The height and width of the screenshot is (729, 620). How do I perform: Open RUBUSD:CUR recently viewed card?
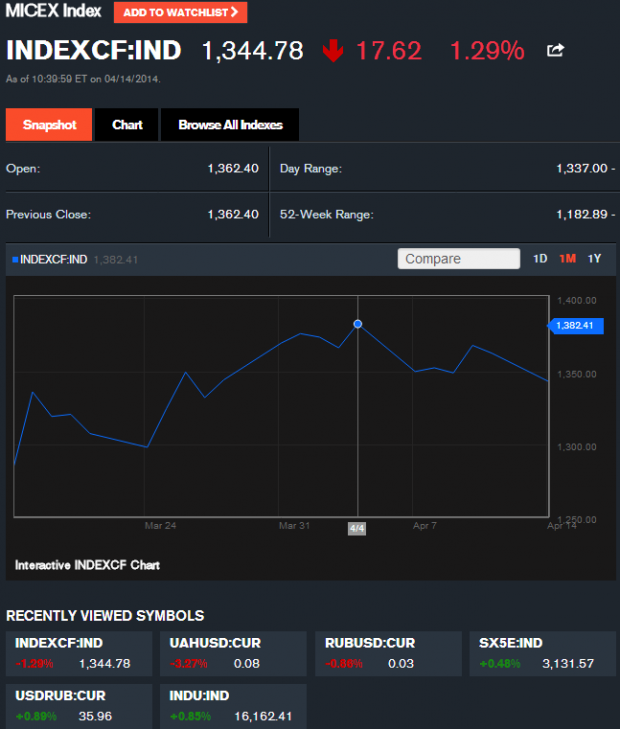click(389, 653)
